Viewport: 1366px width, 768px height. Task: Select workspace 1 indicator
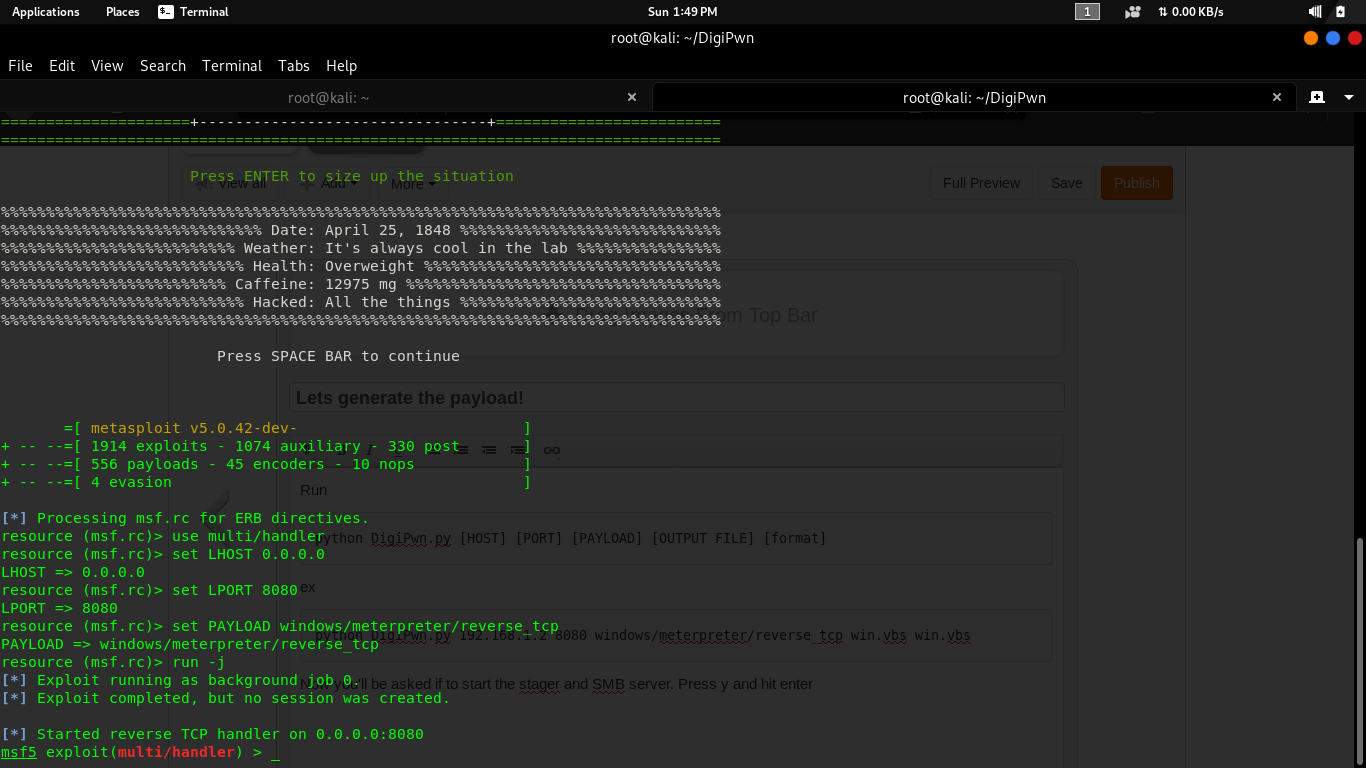(x=1087, y=12)
